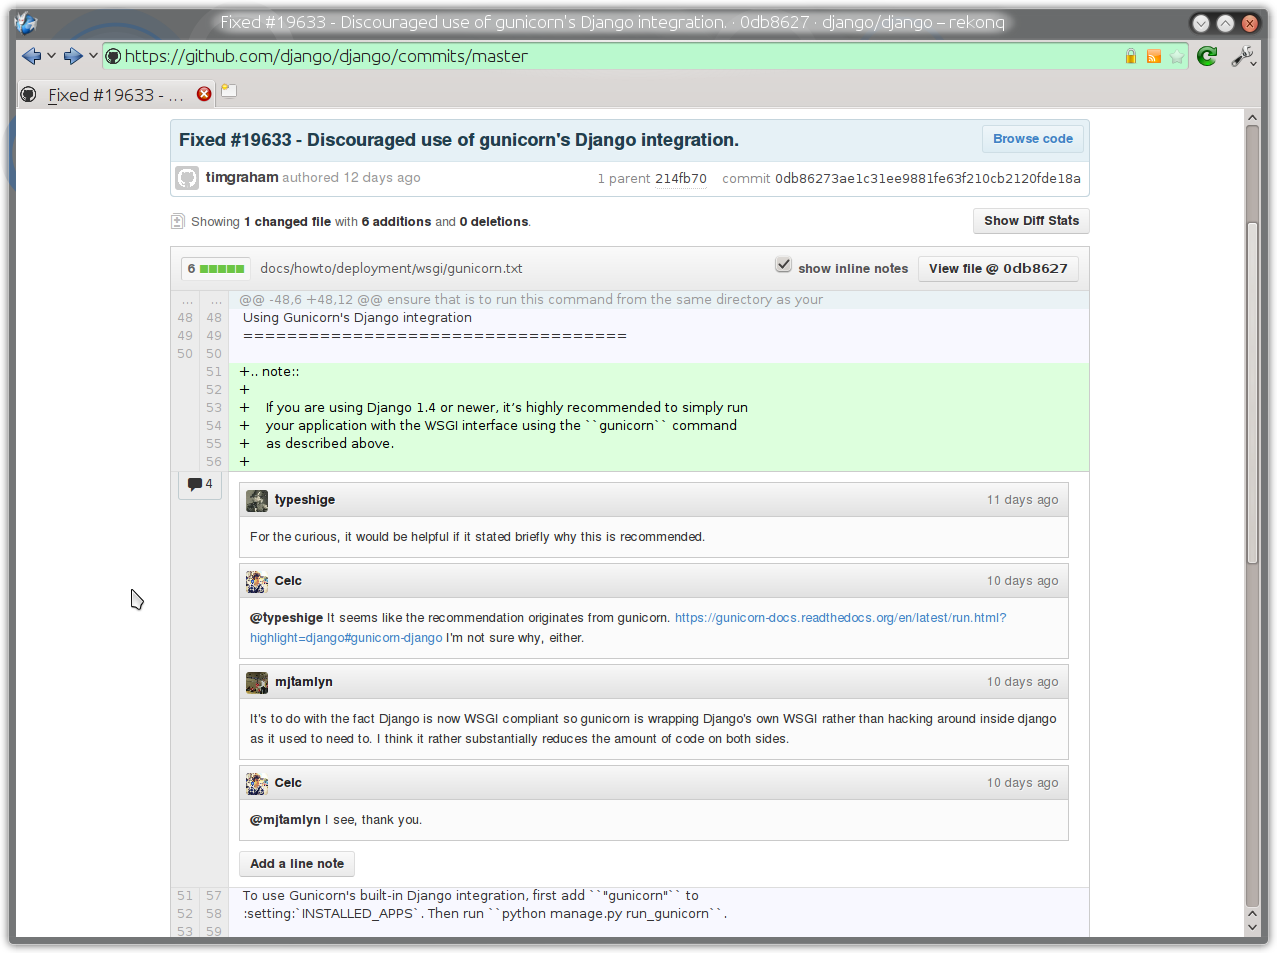
Task: Click the GitHub favicon in the address bar
Action: pos(113,57)
